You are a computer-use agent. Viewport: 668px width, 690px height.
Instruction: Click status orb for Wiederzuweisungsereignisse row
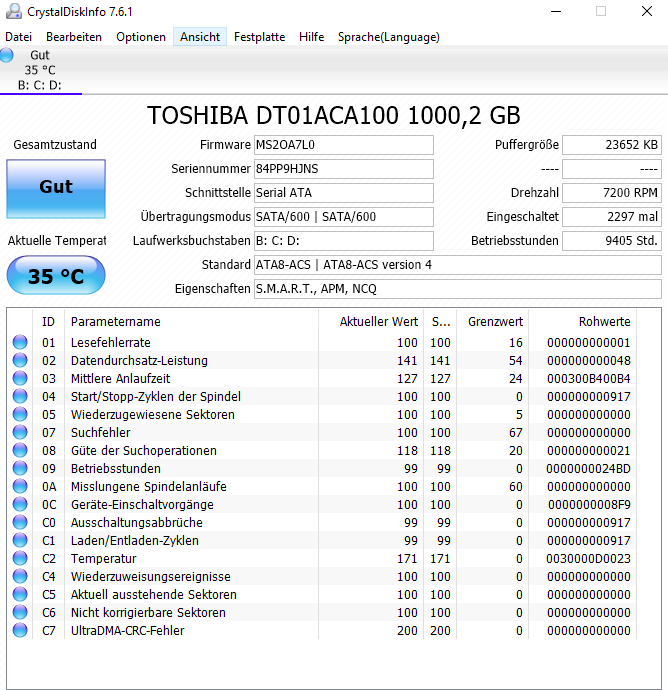20,576
